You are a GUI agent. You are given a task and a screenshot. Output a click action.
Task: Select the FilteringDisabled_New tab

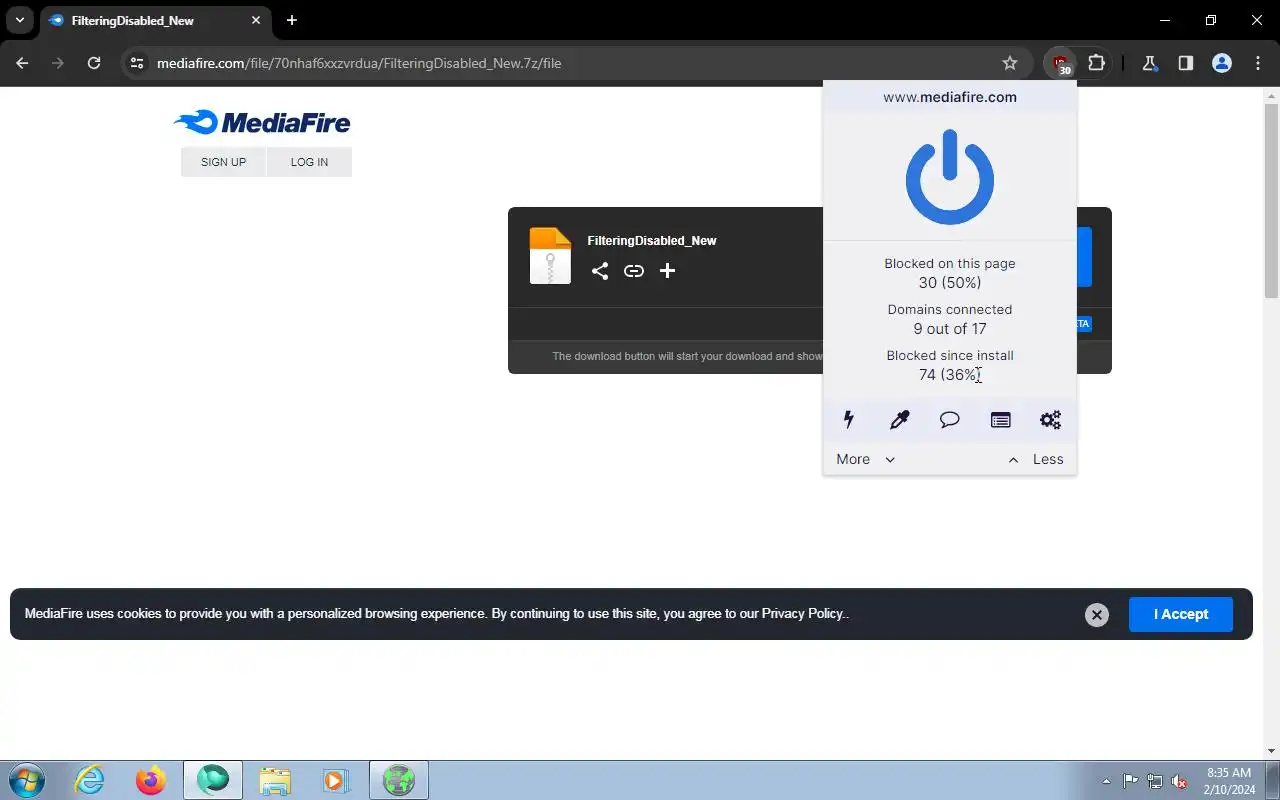tap(155, 20)
